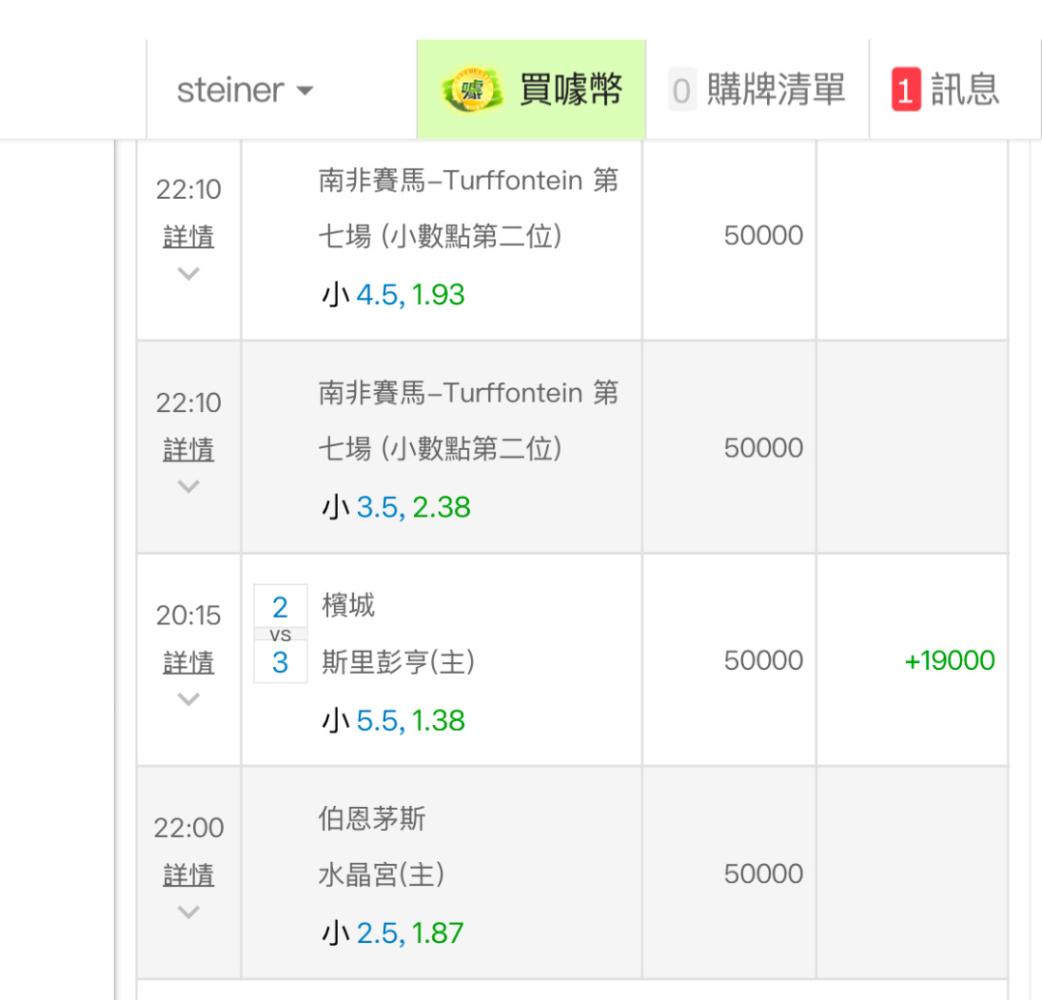Viewport: 1042px width, 1000px height.
Task: Expand the Turffontein 小 3.5 row chevron
Action: tap(188, 486)
